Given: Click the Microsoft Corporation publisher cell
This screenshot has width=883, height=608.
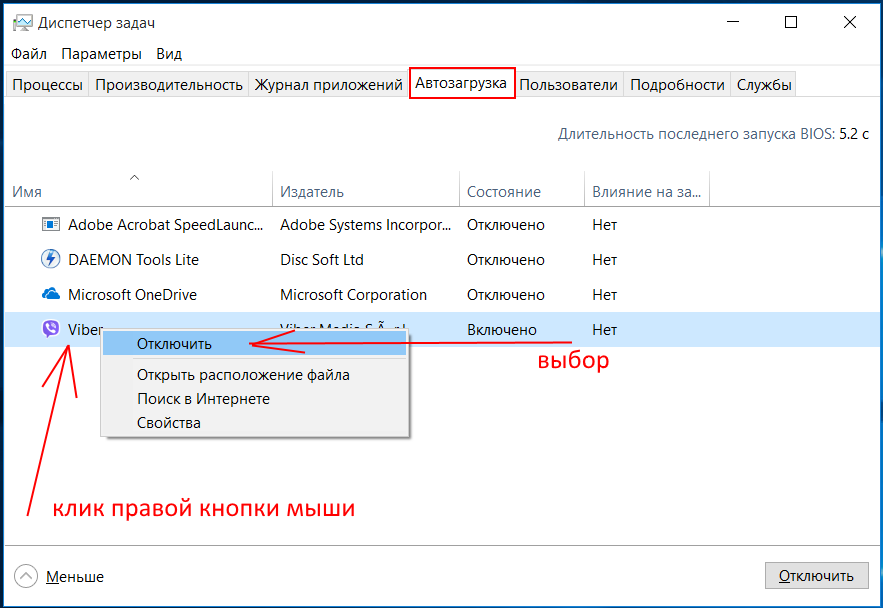Looking at the screenshot, I should click(353, 294).
